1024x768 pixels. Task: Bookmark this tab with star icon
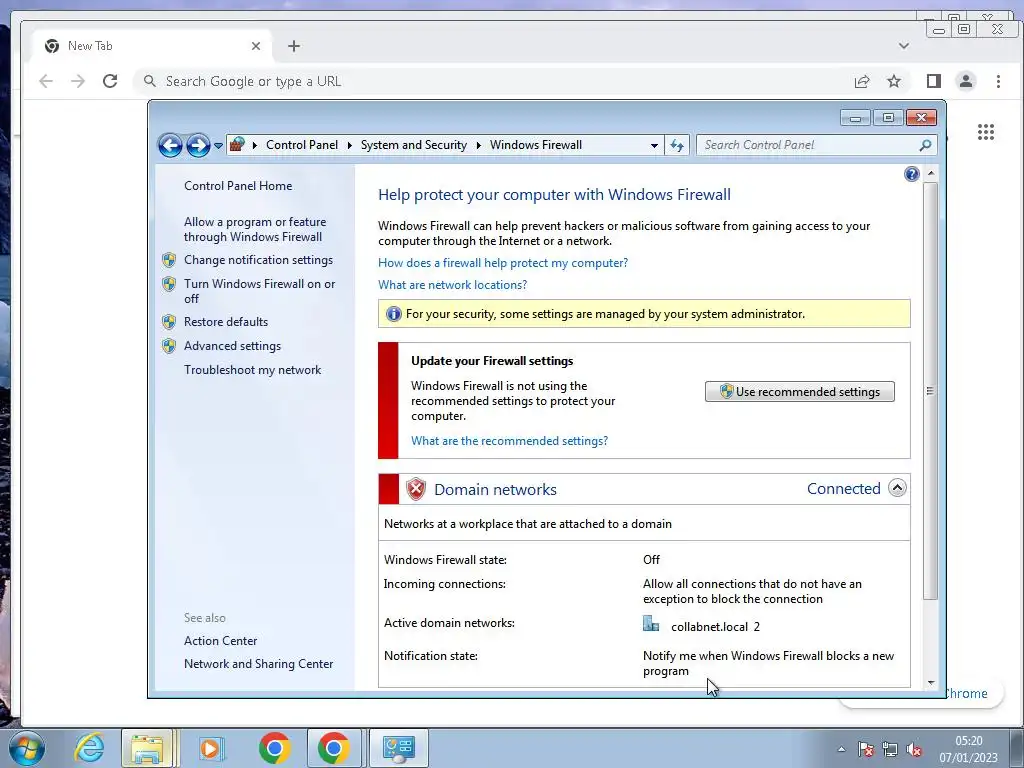click(894, 81)
